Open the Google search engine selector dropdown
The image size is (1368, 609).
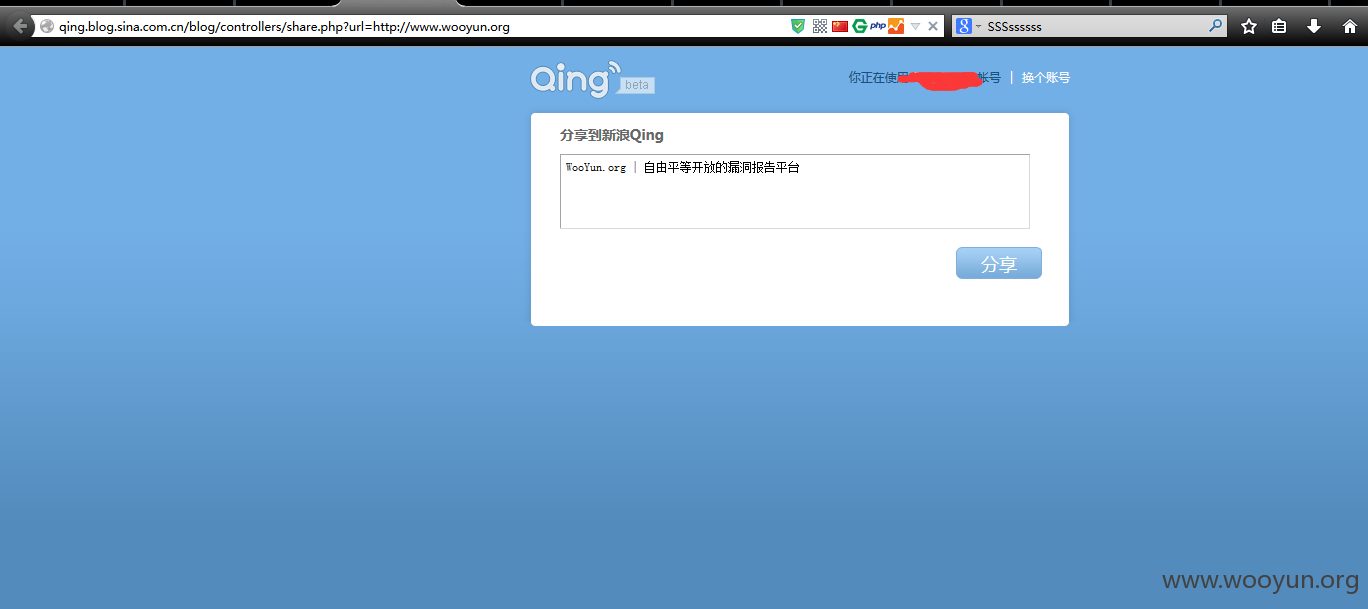click(x=968, y=26)
